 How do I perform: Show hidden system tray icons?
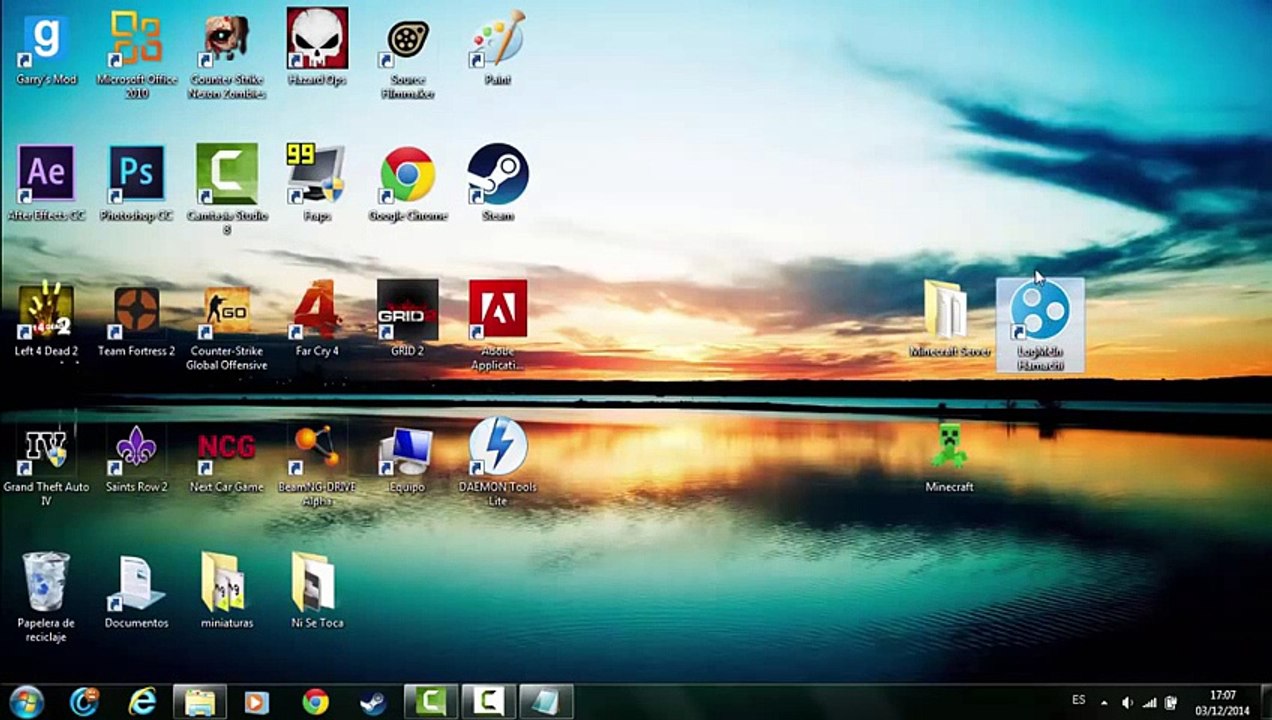tap(1104, 702)
